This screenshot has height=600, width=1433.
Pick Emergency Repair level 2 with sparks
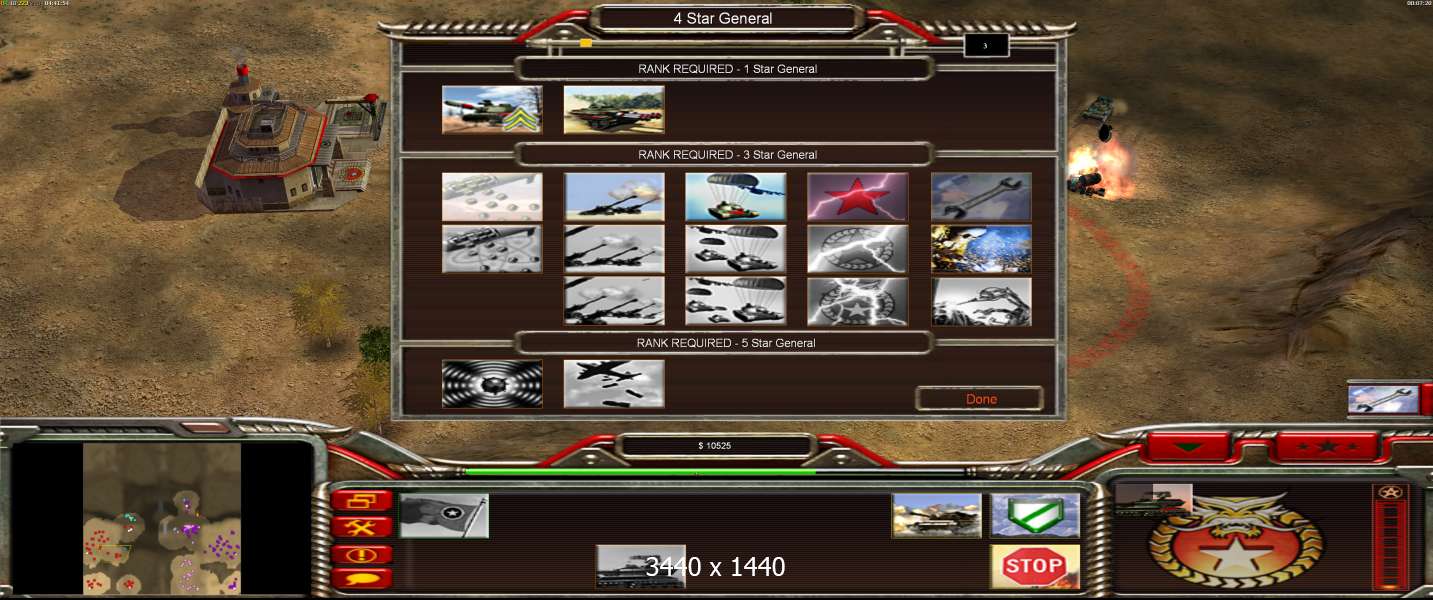click(981, 249)
